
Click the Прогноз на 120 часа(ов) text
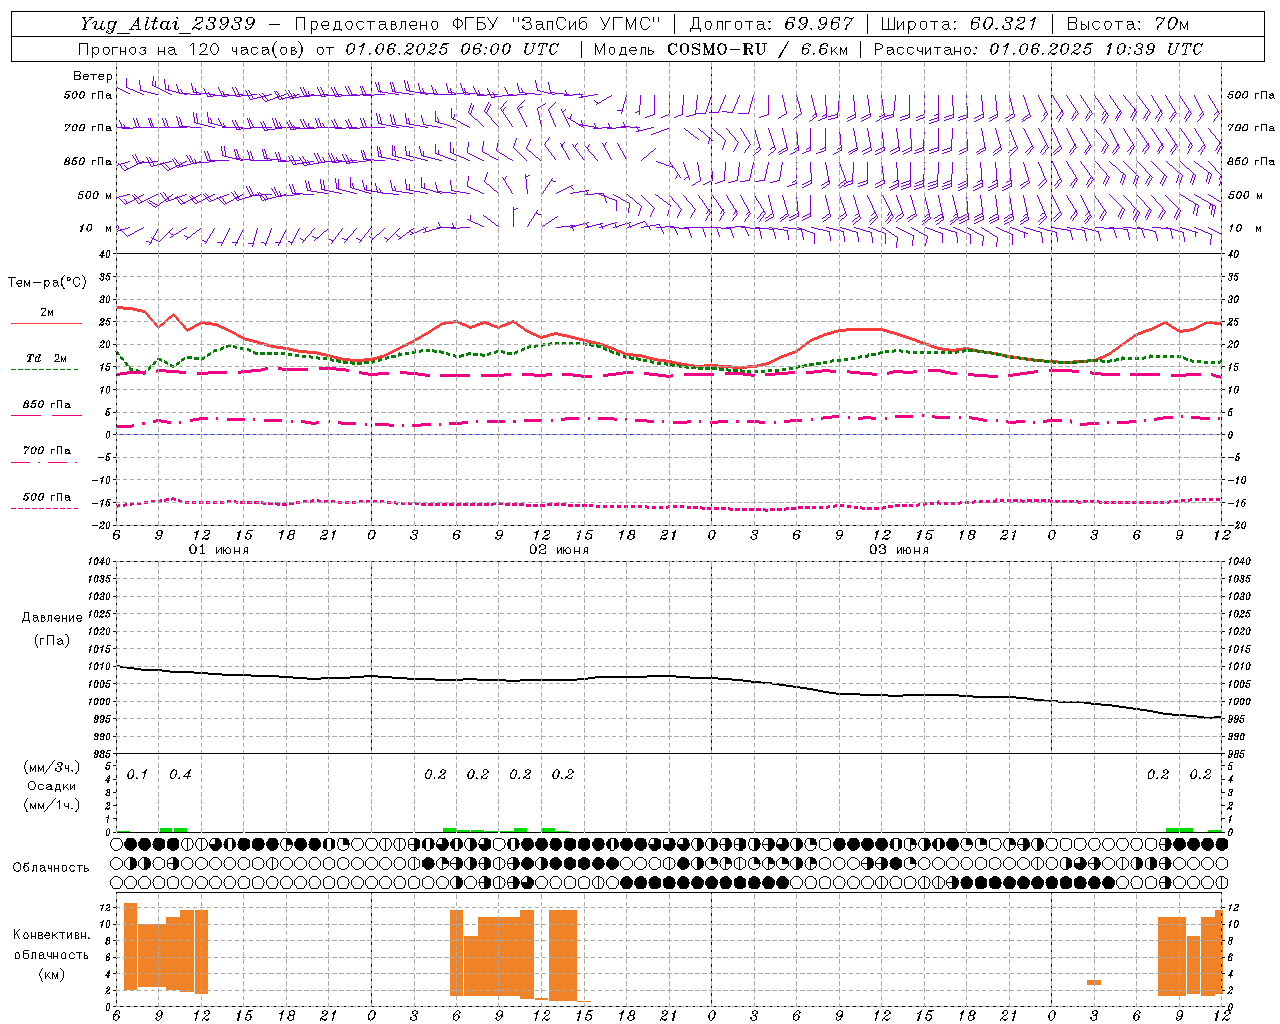pos(192,49)
